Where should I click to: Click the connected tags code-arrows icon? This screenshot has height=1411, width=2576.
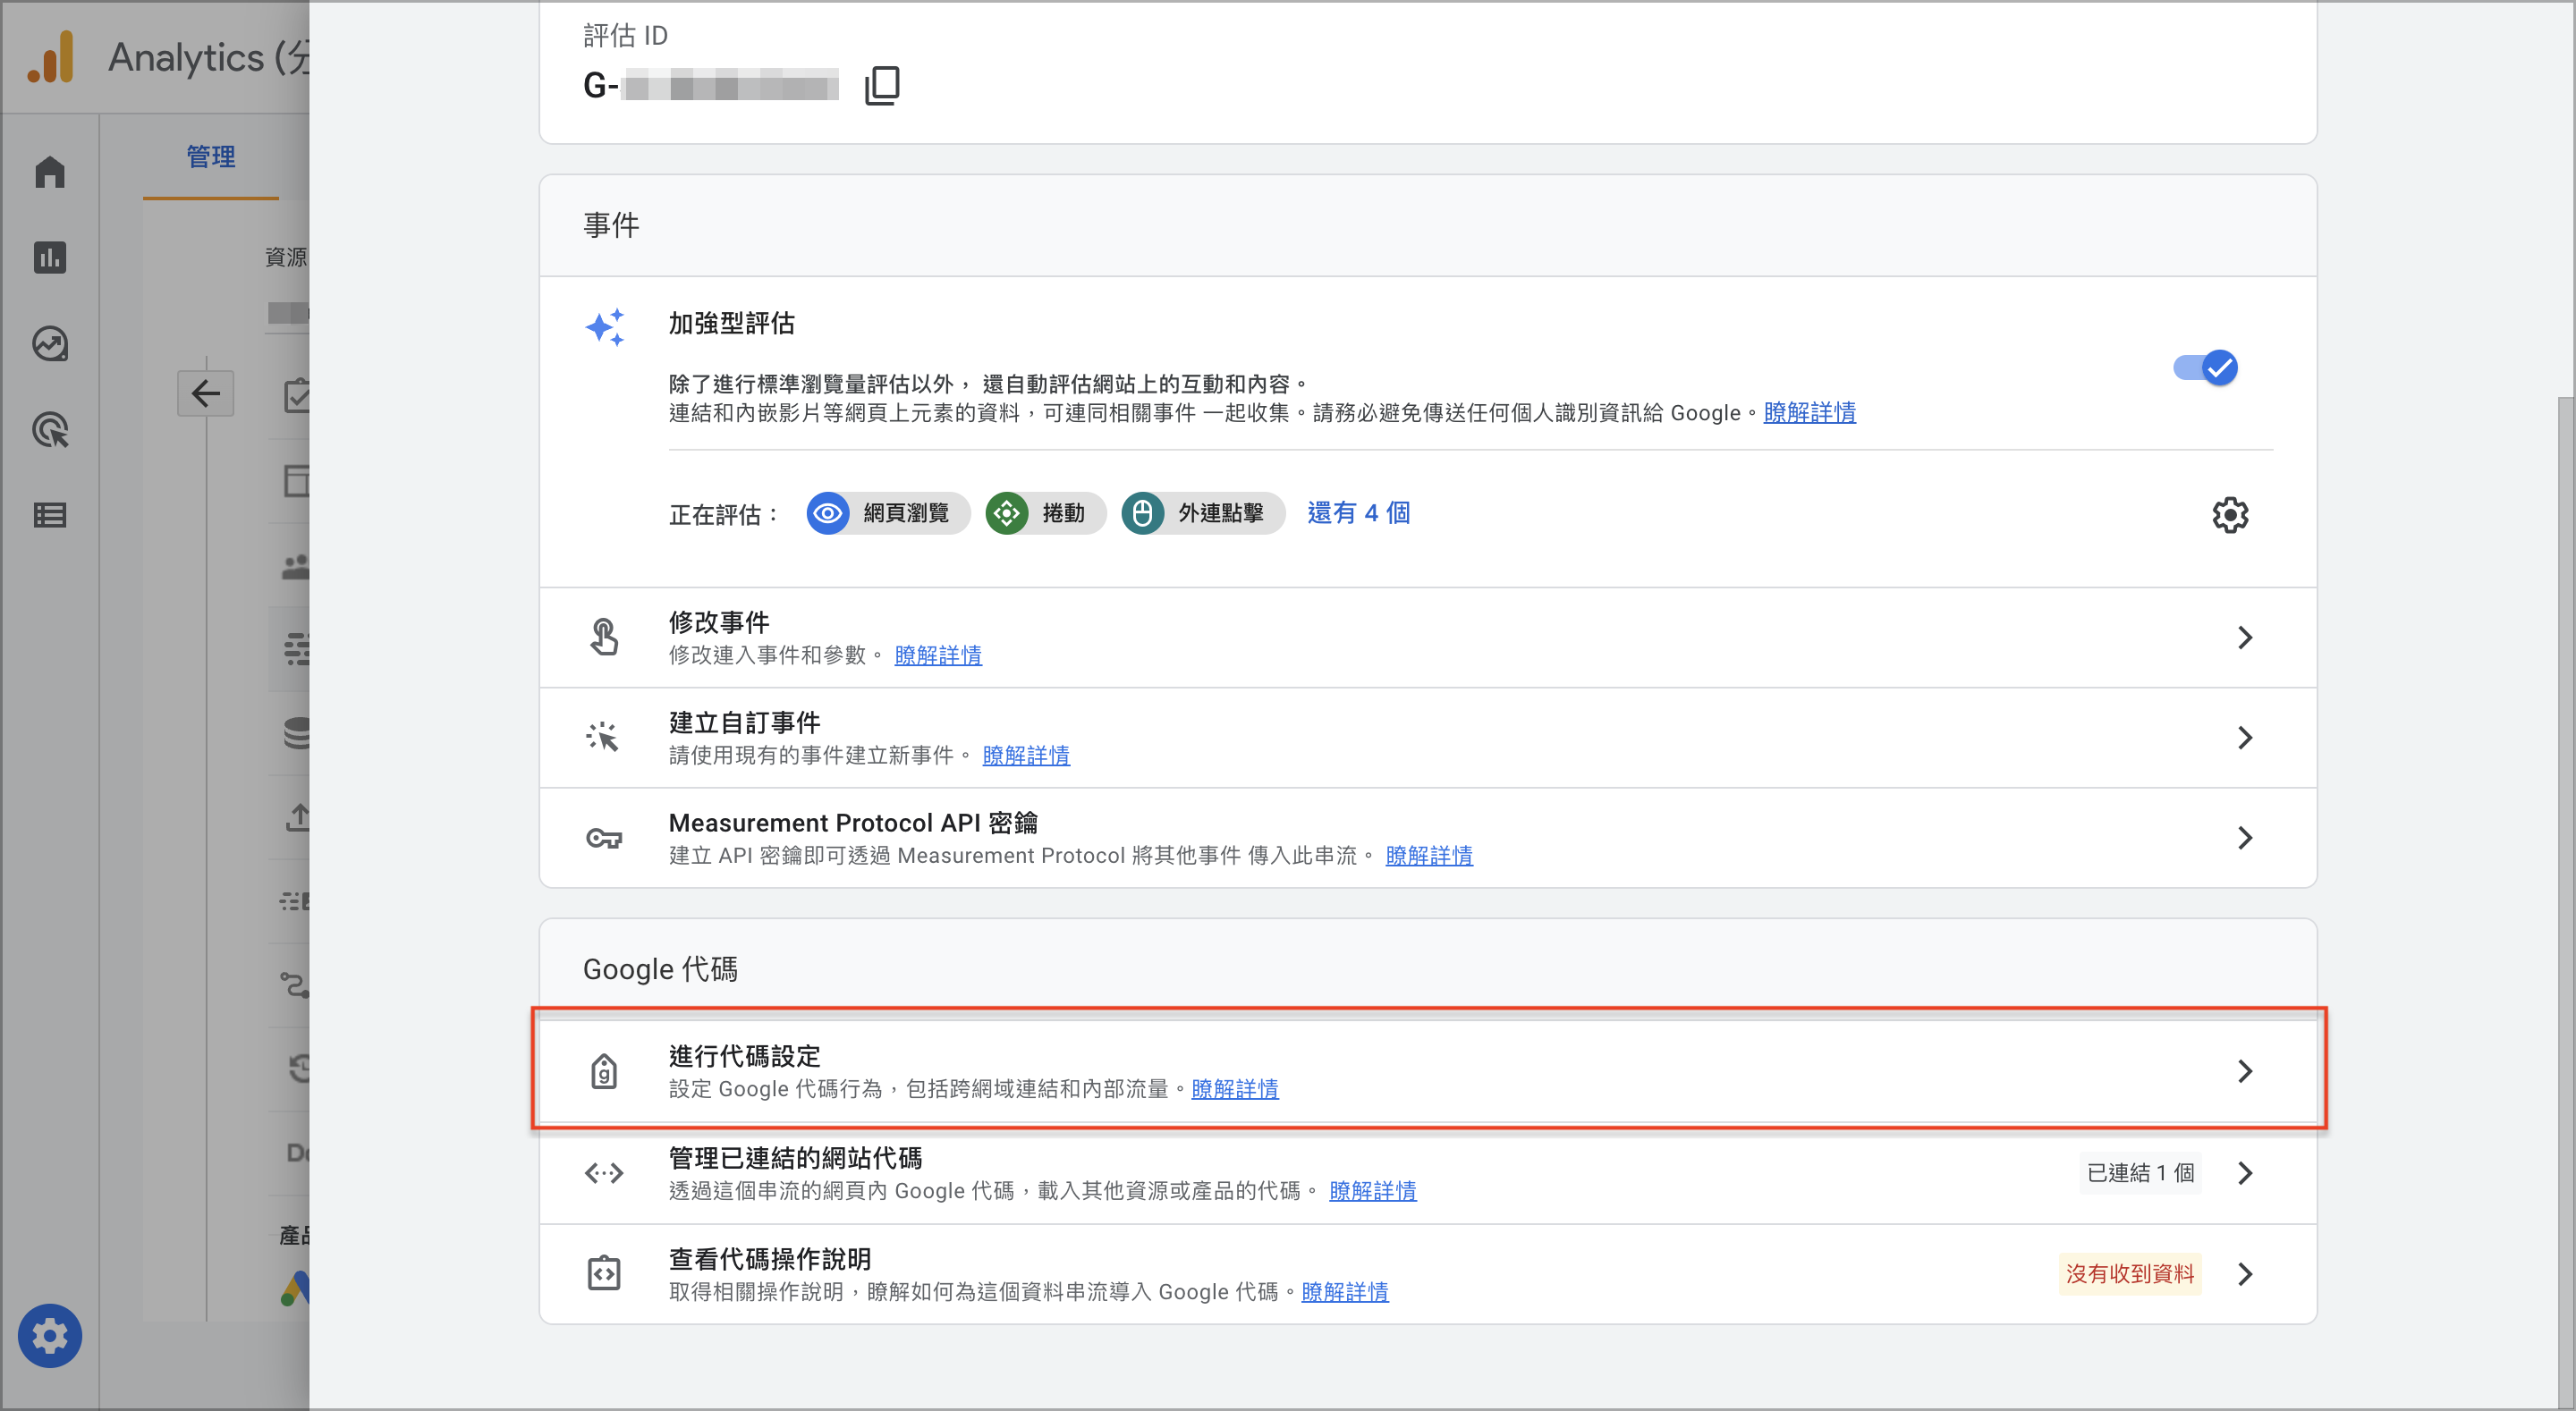[604, 1173]
